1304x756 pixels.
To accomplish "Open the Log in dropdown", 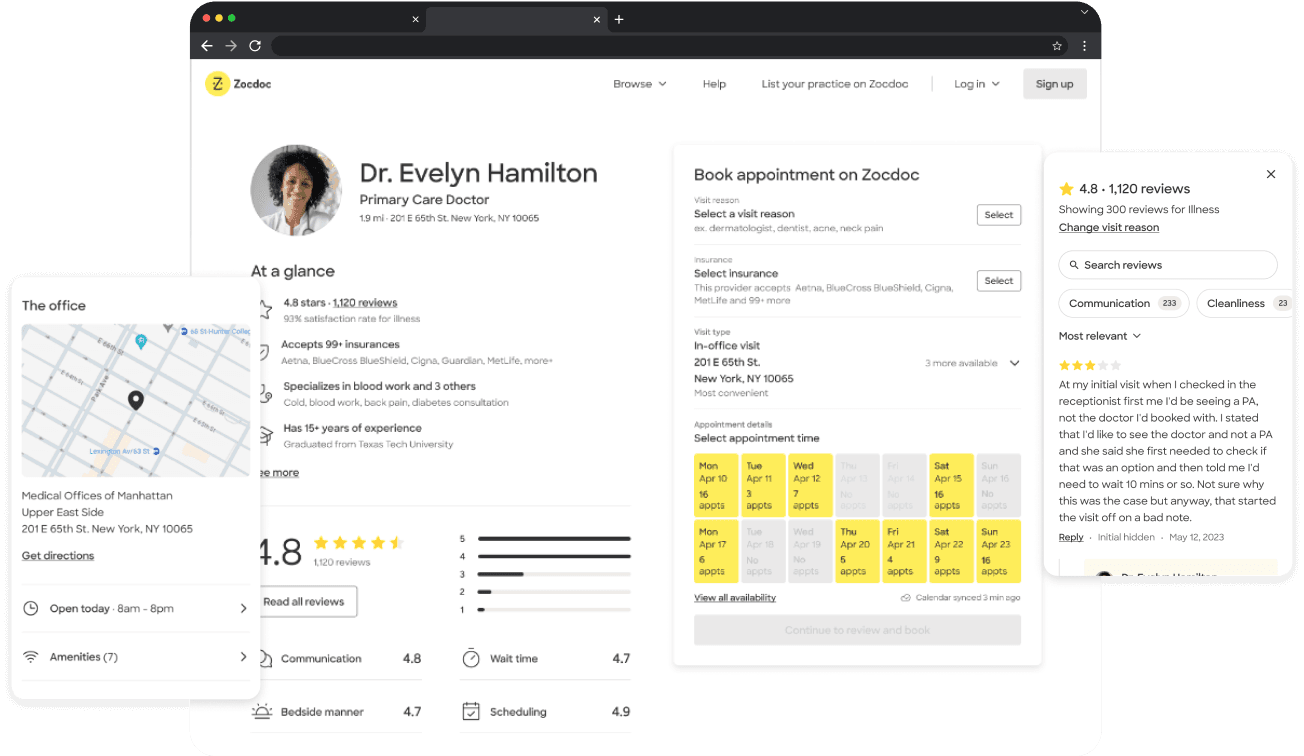I will coord(977,84).
